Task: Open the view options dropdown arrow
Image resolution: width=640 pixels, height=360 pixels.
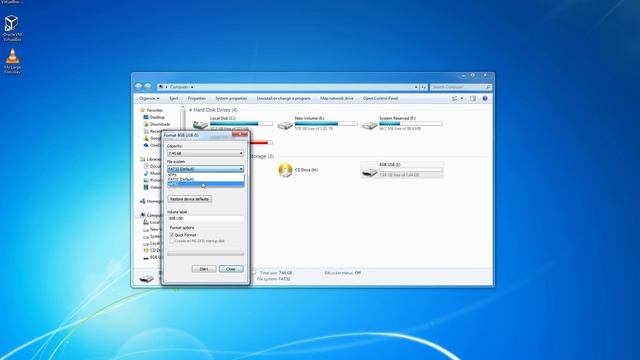Action: 462,98
